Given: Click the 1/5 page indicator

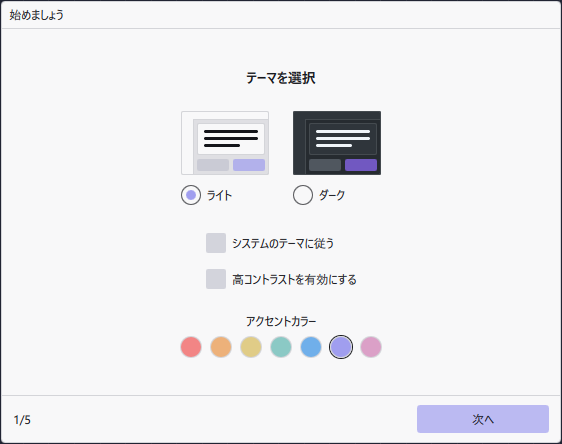Looking at the screenshot, I should 22,420.
